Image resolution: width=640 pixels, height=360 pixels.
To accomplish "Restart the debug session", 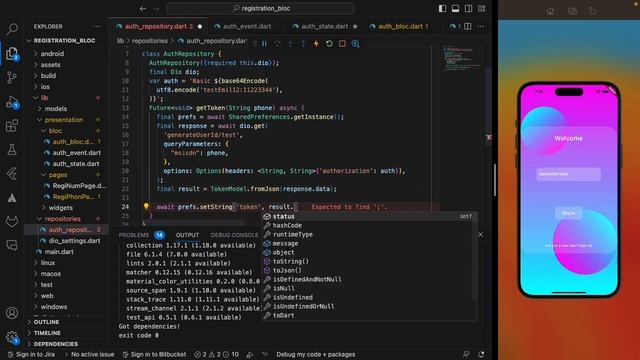I will pos(329,44).
